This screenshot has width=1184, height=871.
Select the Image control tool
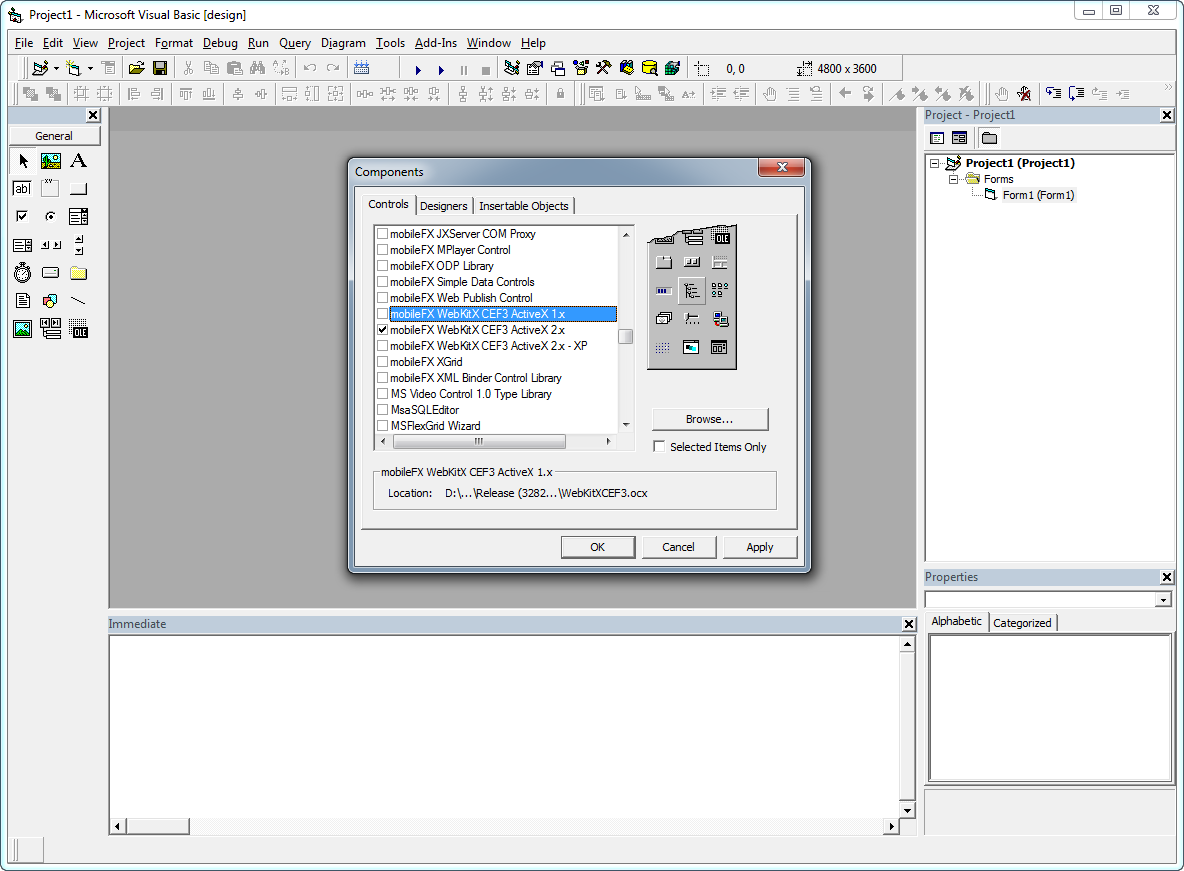pos(23,329)
